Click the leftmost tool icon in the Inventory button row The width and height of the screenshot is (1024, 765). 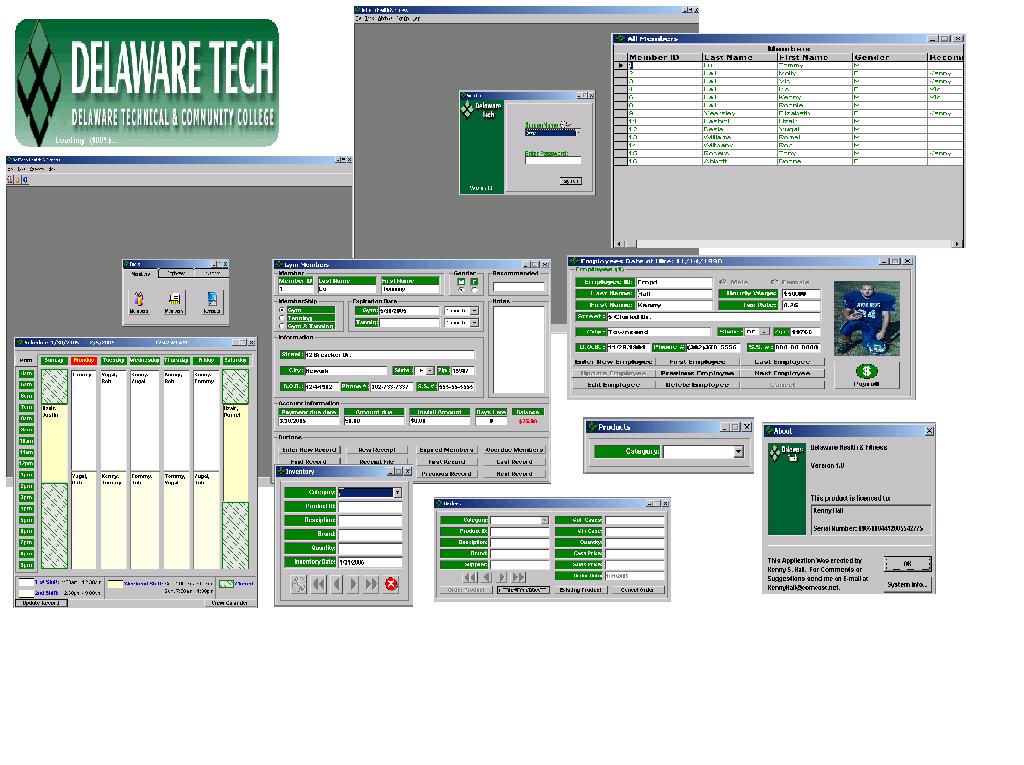298,584
